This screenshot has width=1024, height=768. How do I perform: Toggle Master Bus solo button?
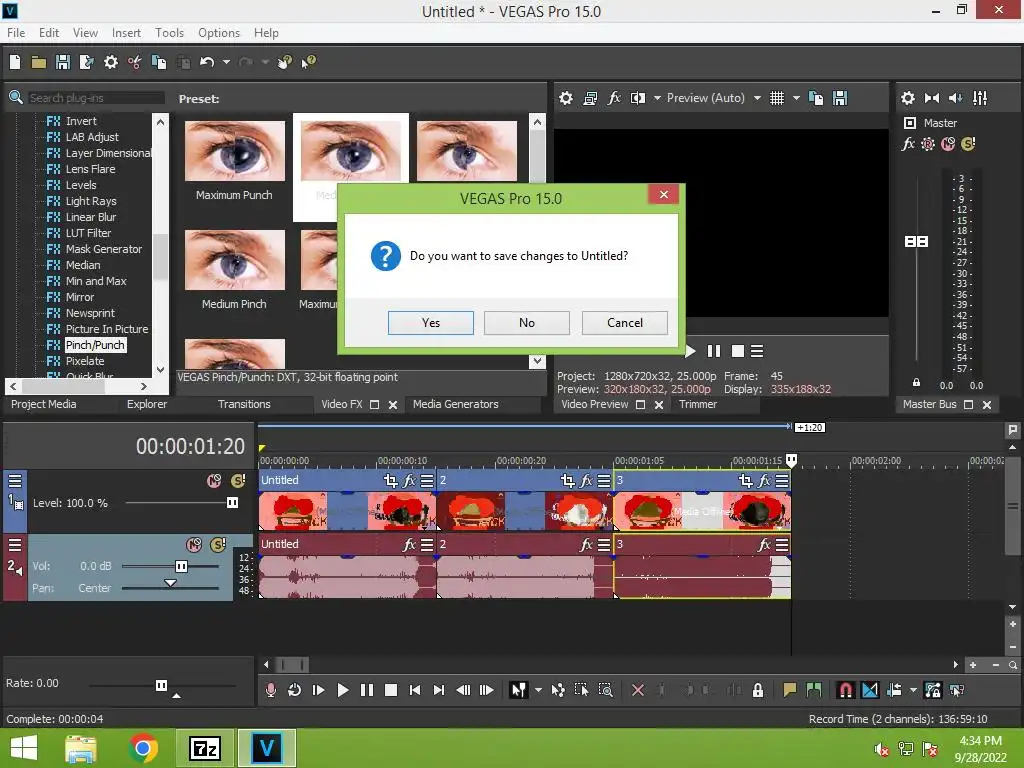pos(968,144)
